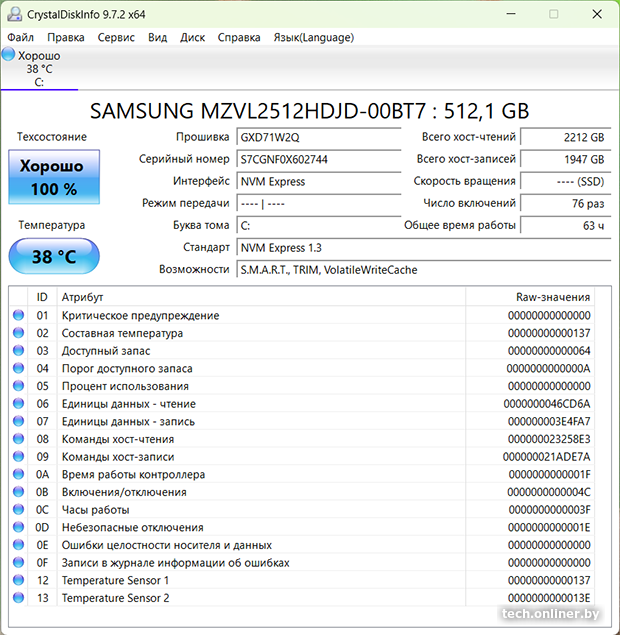
Task: Click status icon of Составная температура row
Action: [x=18, y=333]
